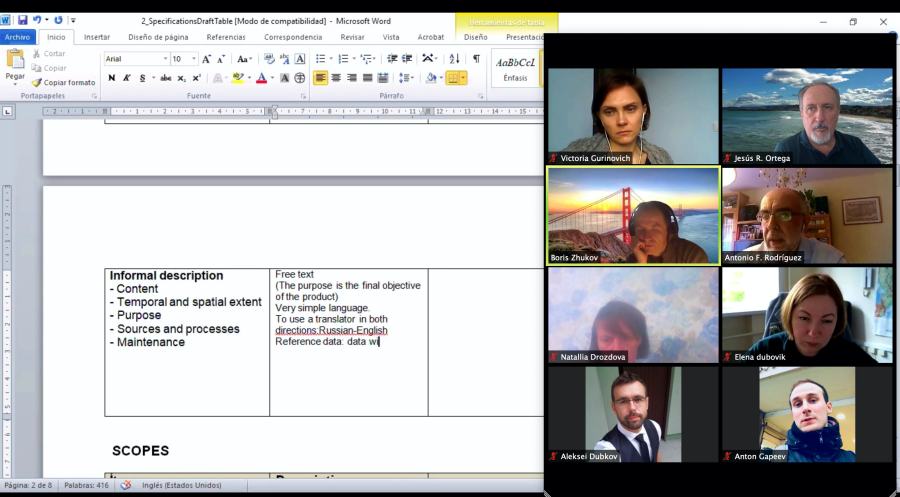Click the character border A icon
The height and width of the screenshot is (497, 900).
(x=300, y=59)
